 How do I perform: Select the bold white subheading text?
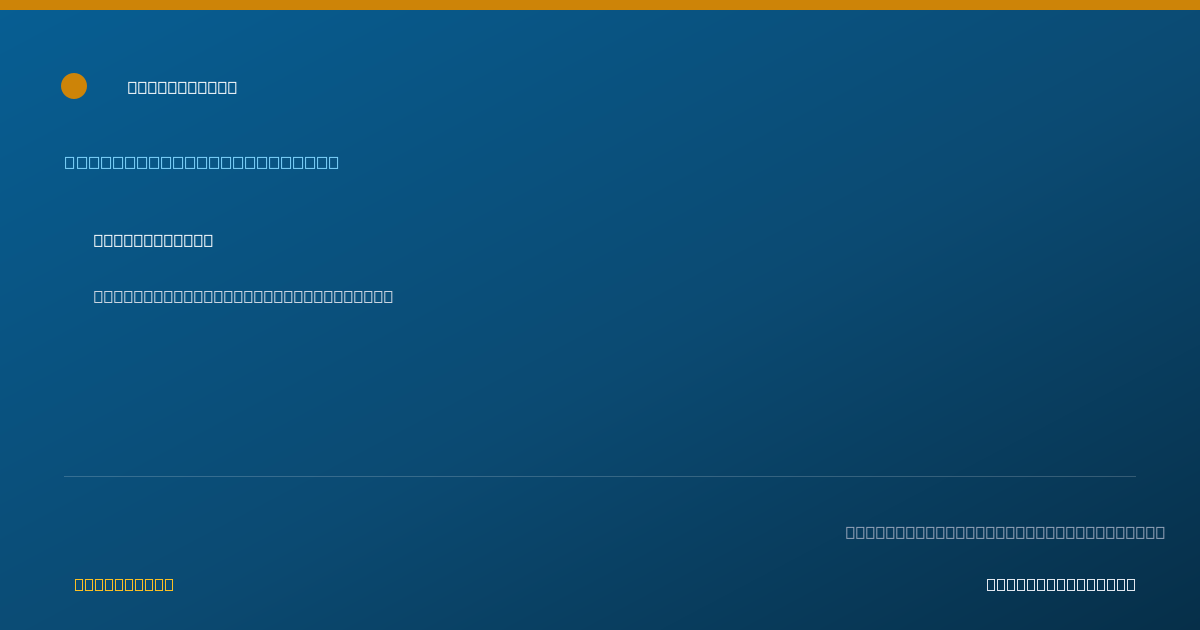coord(153,240)
